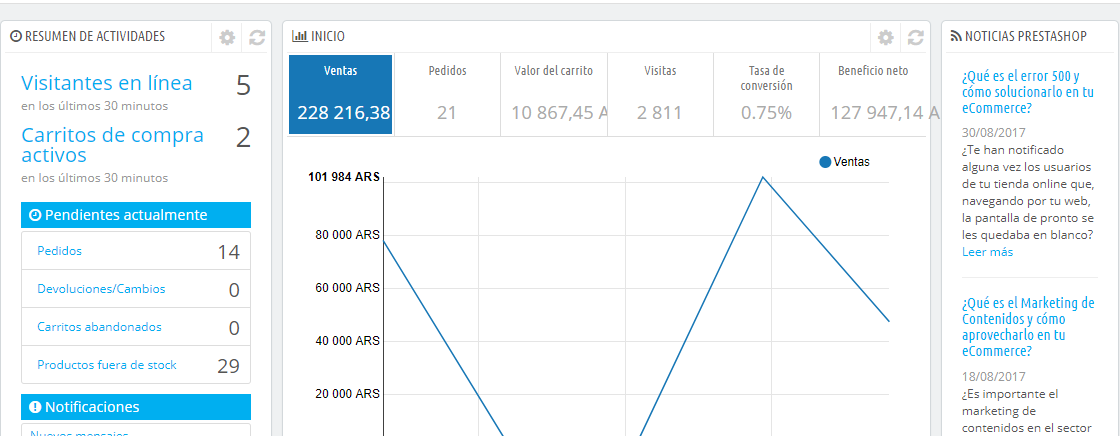Click the exclamation icon in Notificaciones header
This screenshot has height=436, width=1120.
pyautogui.click(x=35, y=407)
